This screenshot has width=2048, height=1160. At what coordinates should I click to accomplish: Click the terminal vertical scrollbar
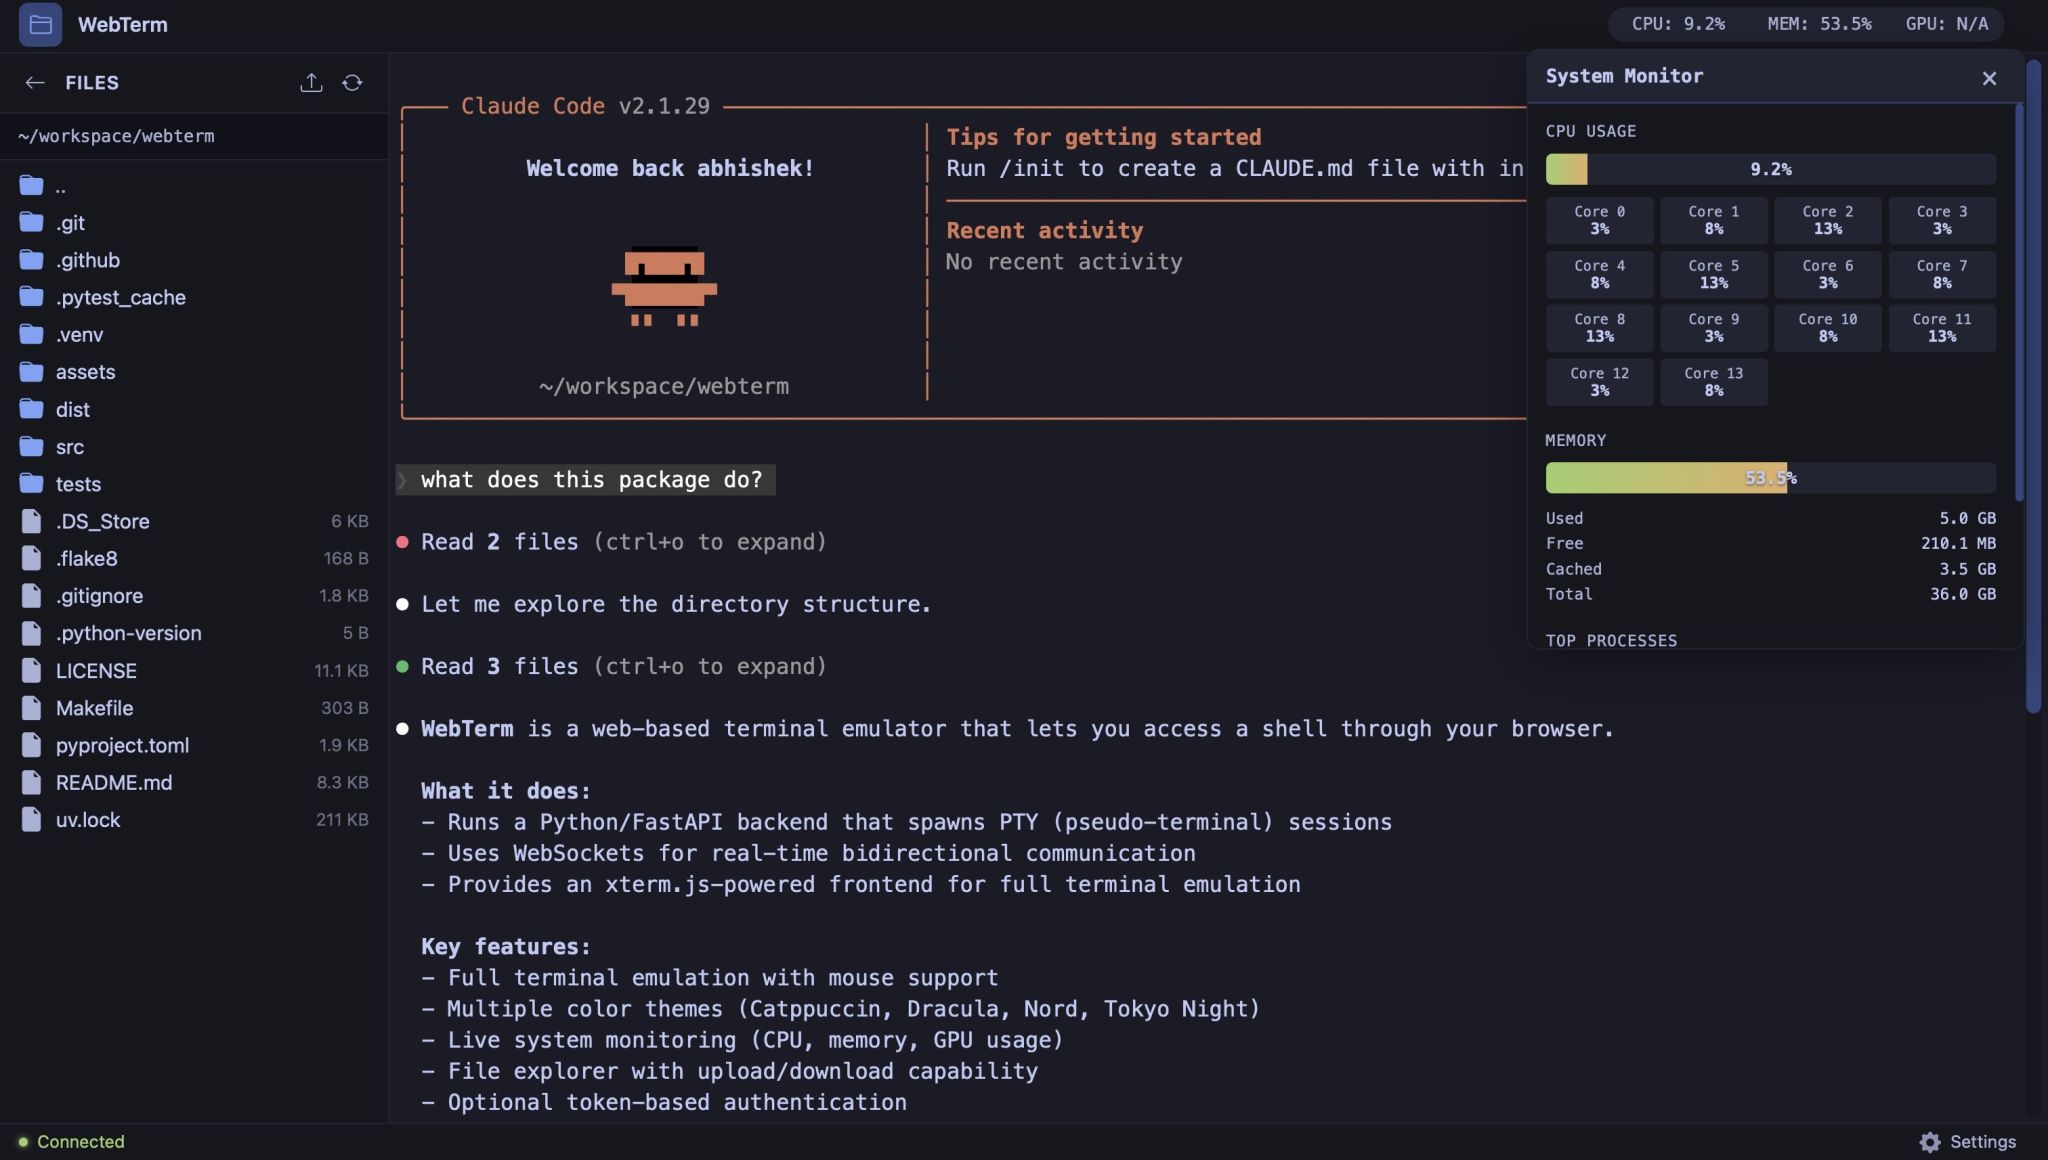click(x=2033, y=386)
